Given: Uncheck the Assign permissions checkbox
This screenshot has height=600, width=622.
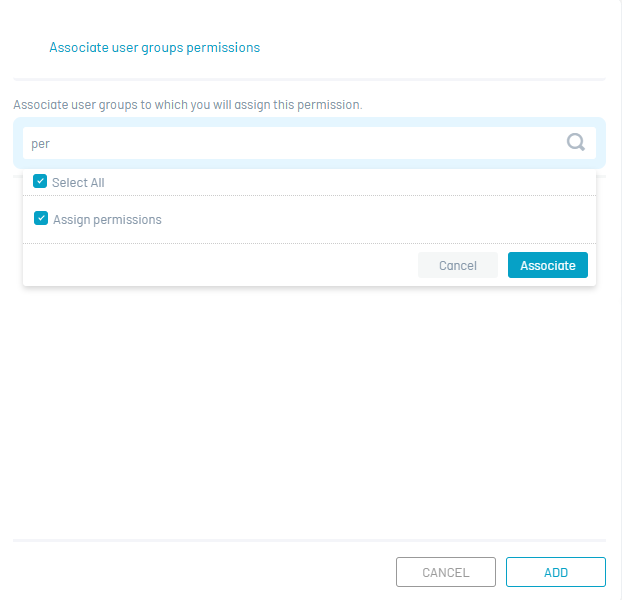Looking at the screenshot, I should [x=41, y=218].
